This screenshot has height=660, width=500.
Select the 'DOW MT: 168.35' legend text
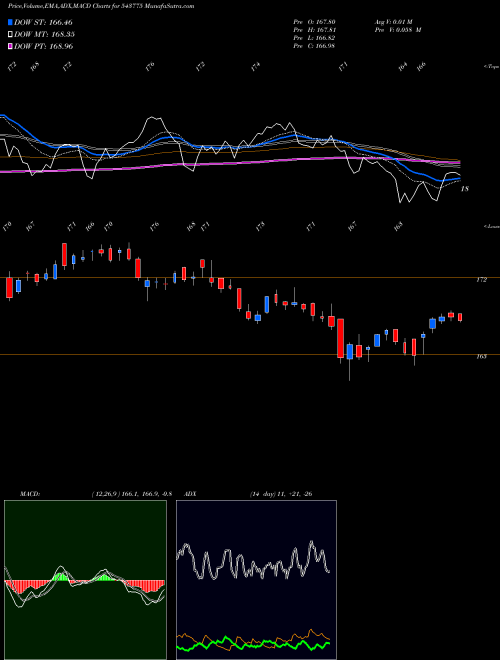click(x=44, y=34)
